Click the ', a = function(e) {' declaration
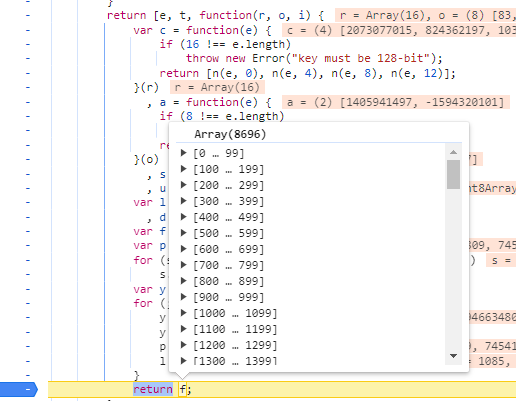 (x=209, y=102)
